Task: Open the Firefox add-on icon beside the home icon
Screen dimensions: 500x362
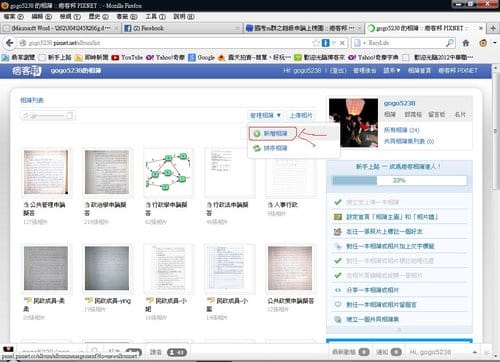Action: click(483, 43)
